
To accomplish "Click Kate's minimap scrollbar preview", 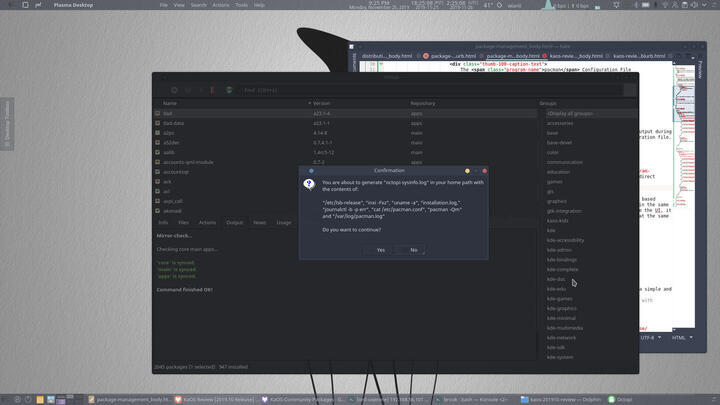I will (684, 195).
